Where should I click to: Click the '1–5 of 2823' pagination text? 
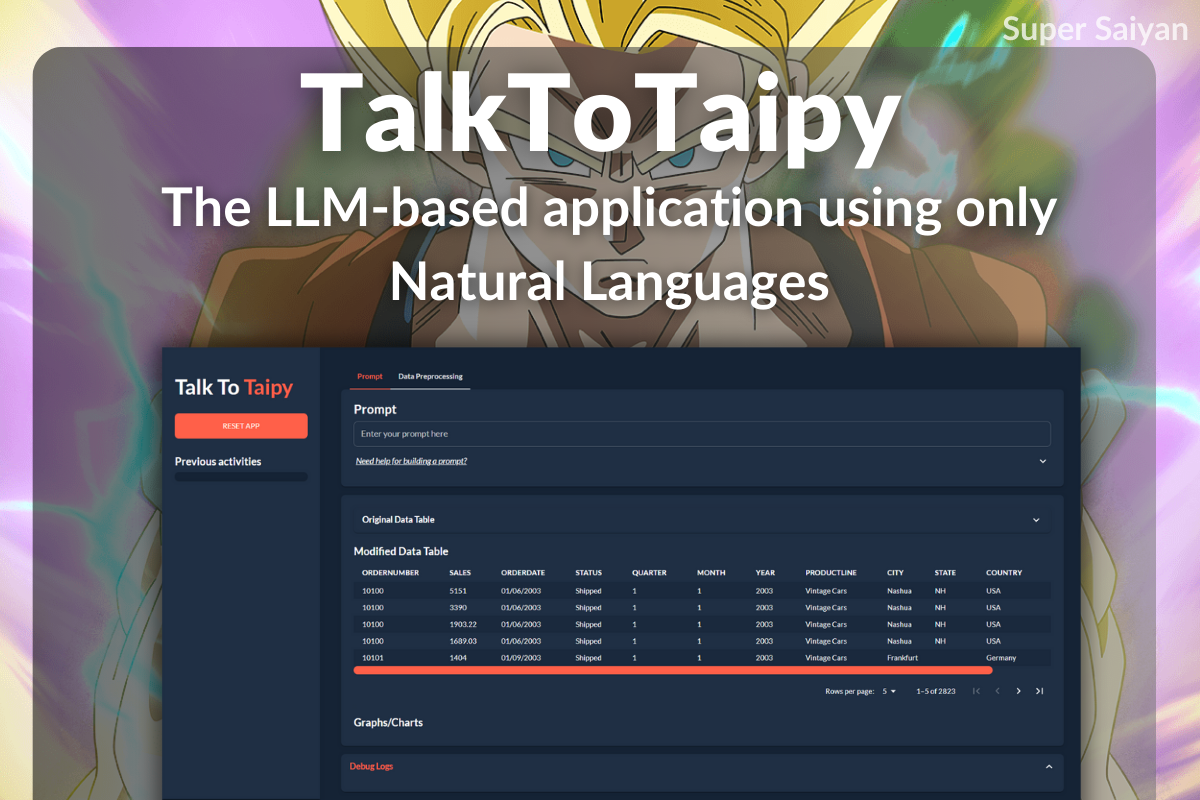pyautogui.click(x=936, y=691)
